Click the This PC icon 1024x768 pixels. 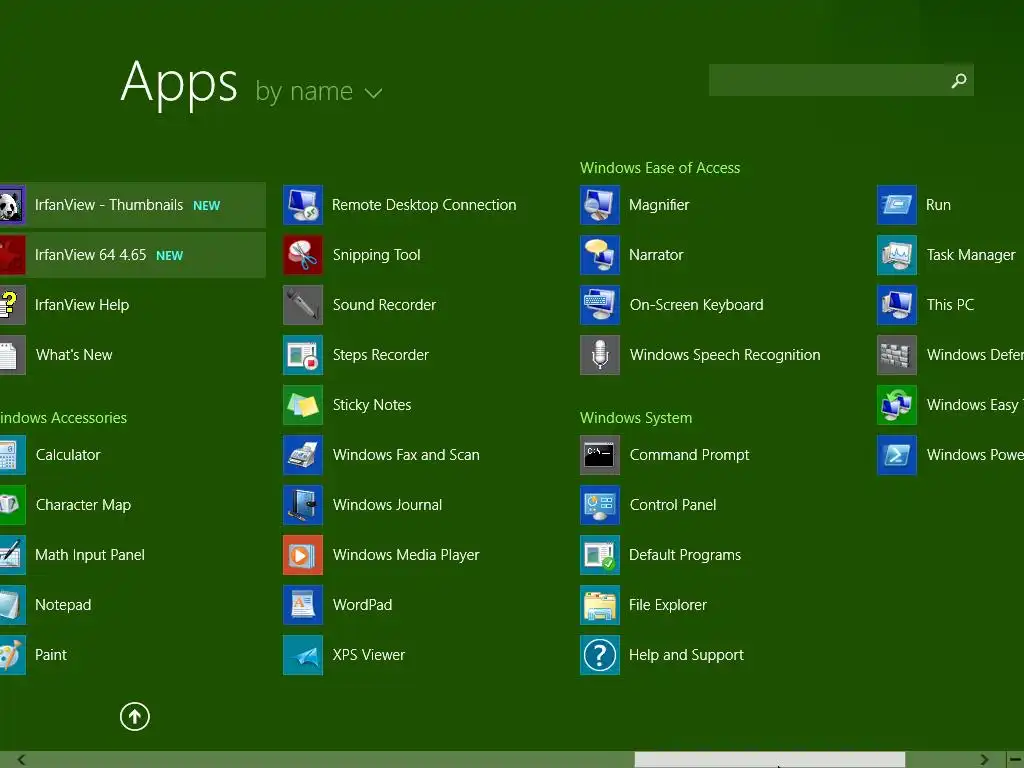897,305
